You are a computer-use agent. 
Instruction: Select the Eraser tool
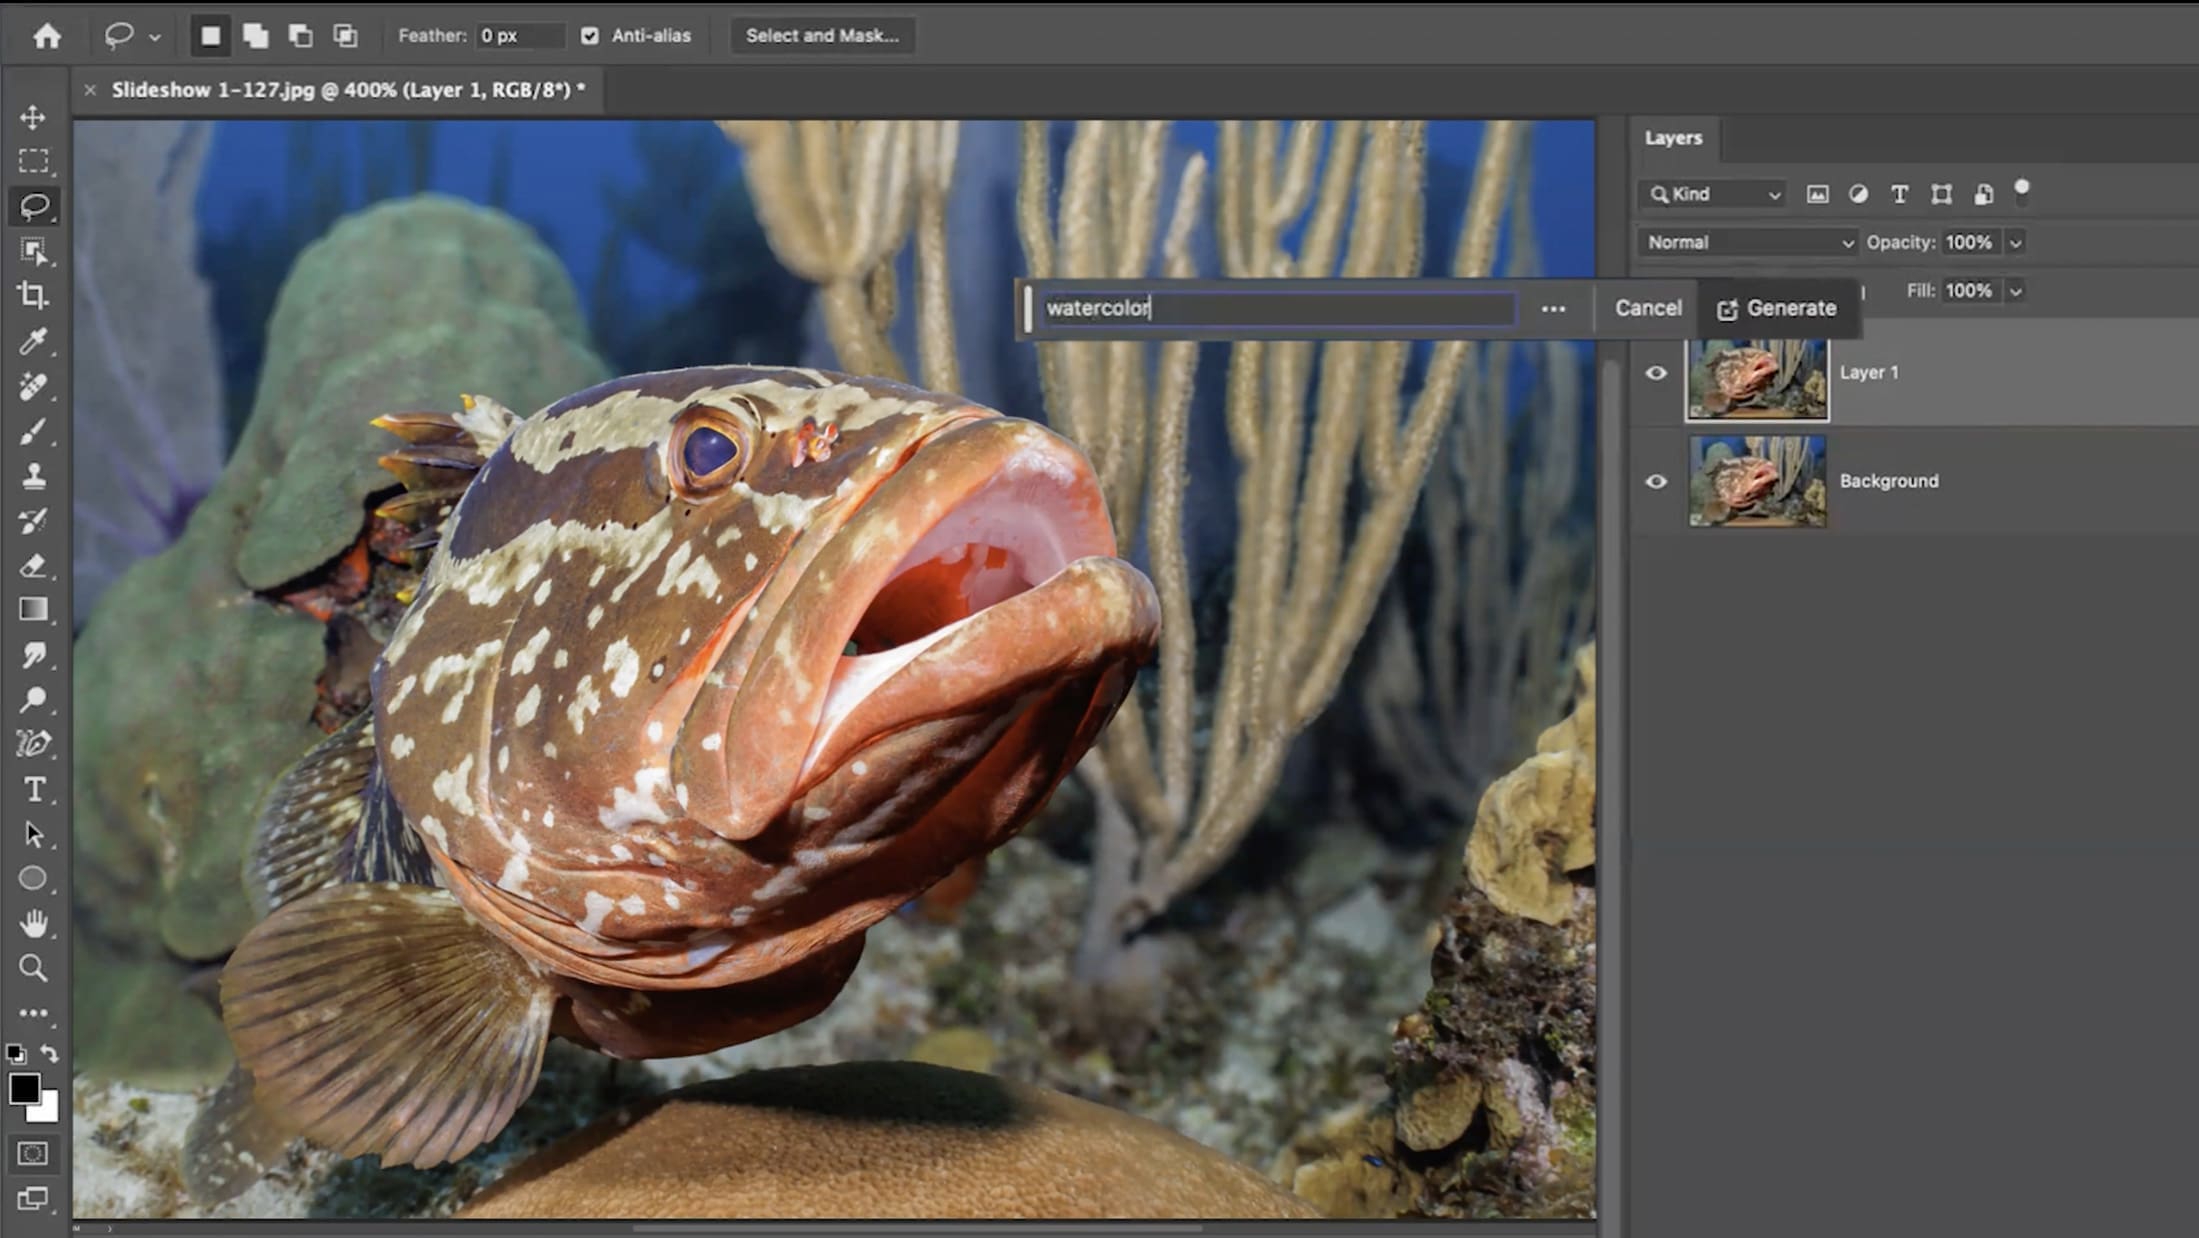(x=33, y=565)
